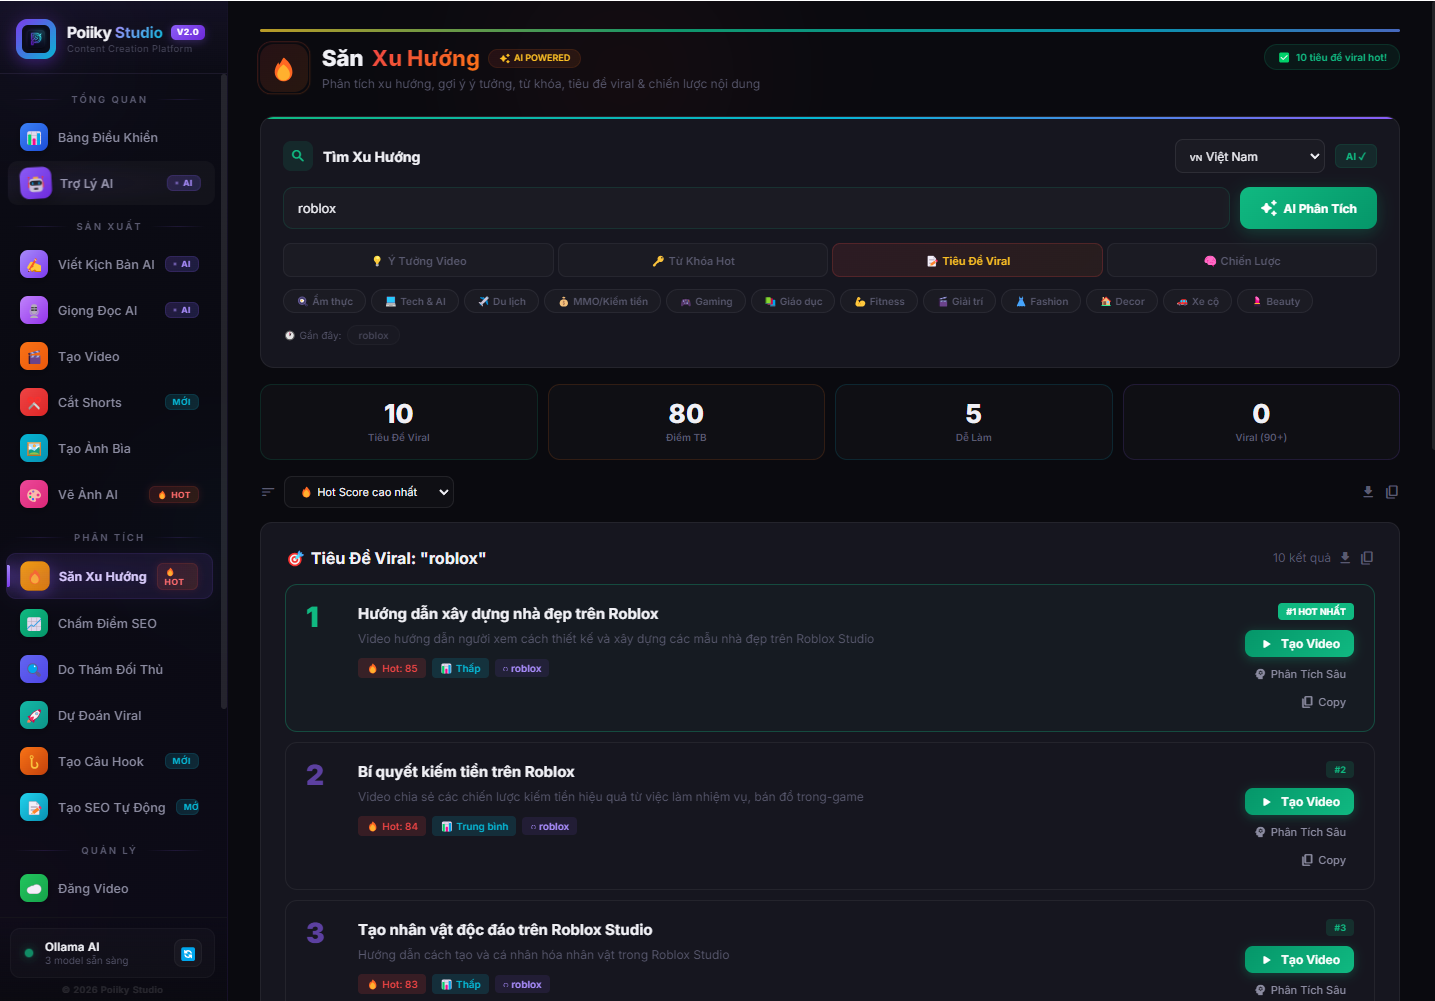This screenshot has height=1001, width=1435.
Task: Open the Việt Nam country dropdown
Action: coord(1250,156)
